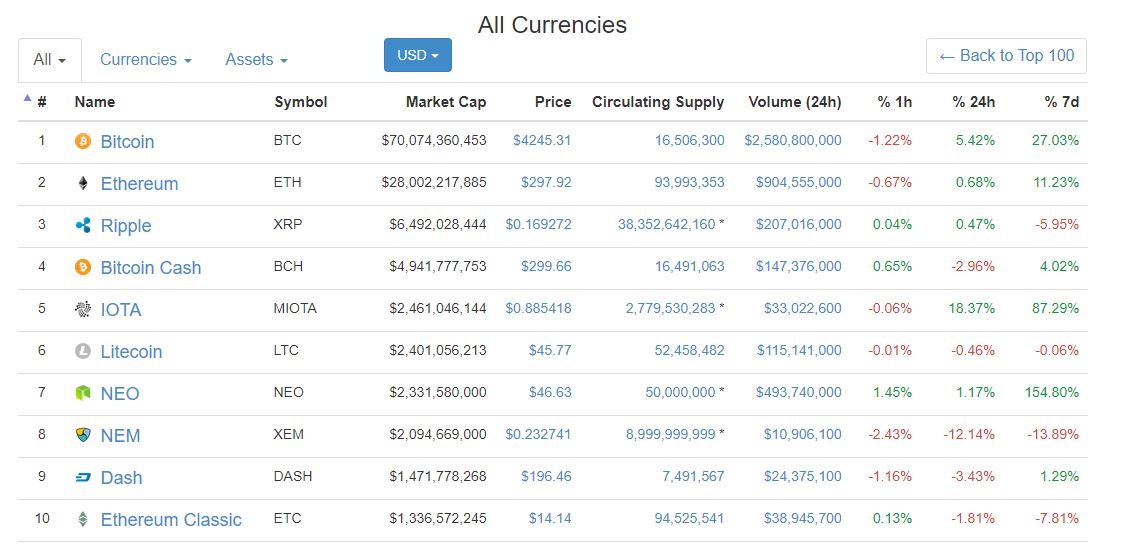Click the NEM shield logo icon
The height and width of the screenshot is (548, 1142).
pyautogui.click(x=83, y=435)
